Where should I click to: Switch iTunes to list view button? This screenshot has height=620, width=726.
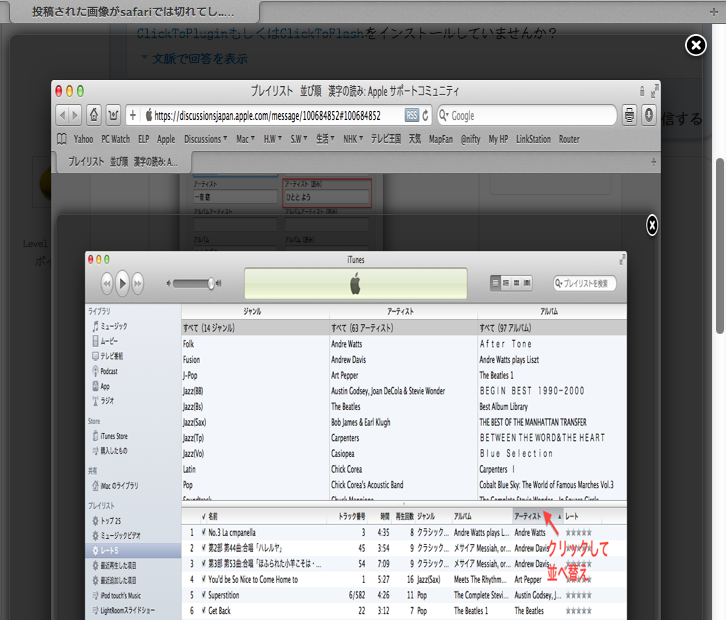click(495, 282)
